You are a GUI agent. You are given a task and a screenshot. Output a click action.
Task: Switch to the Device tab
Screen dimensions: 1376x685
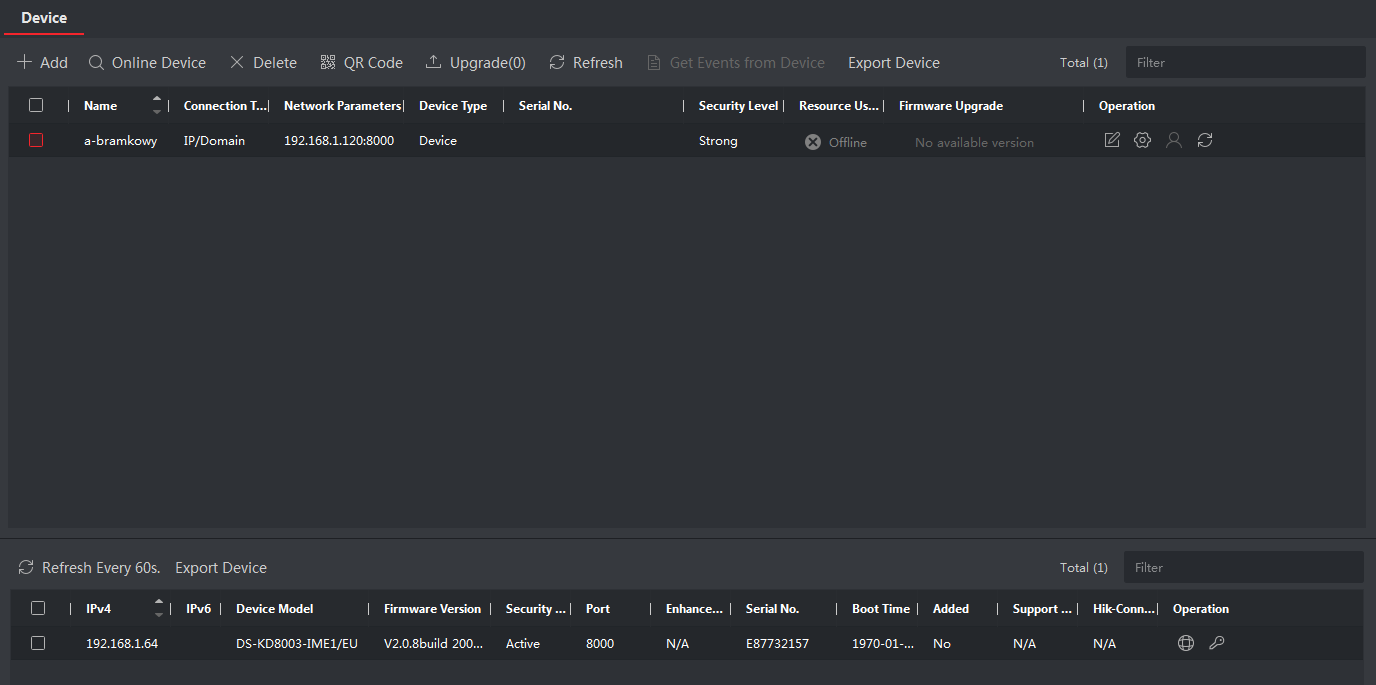(x=44, y=18)
